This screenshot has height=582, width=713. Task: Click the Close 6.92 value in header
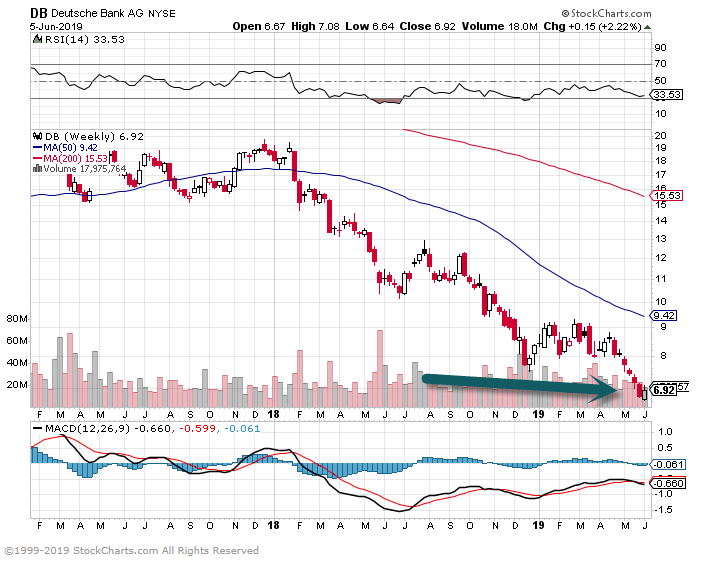pos(427,26)
